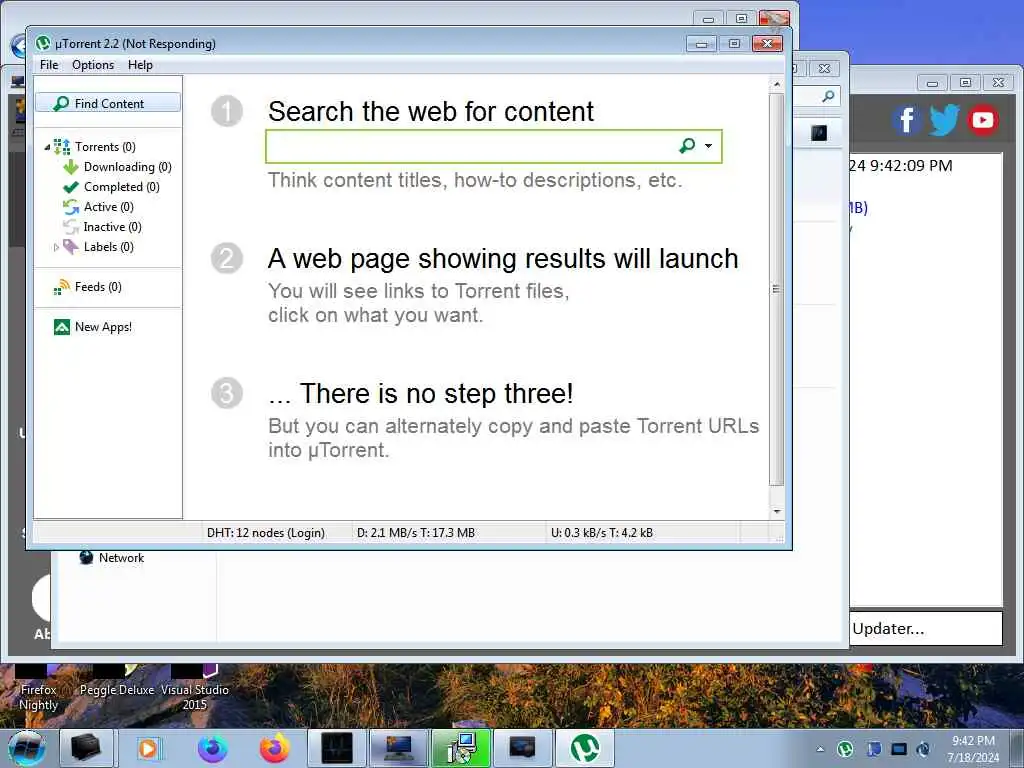
Task: Open orange Firefox taskbar icon
Action: click(x=274, y=748)
